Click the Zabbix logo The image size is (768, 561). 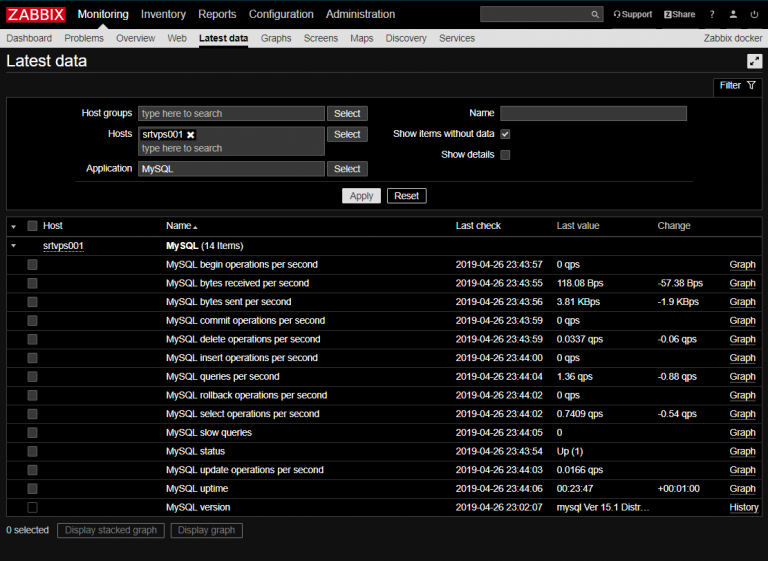[x=35, y=14]
